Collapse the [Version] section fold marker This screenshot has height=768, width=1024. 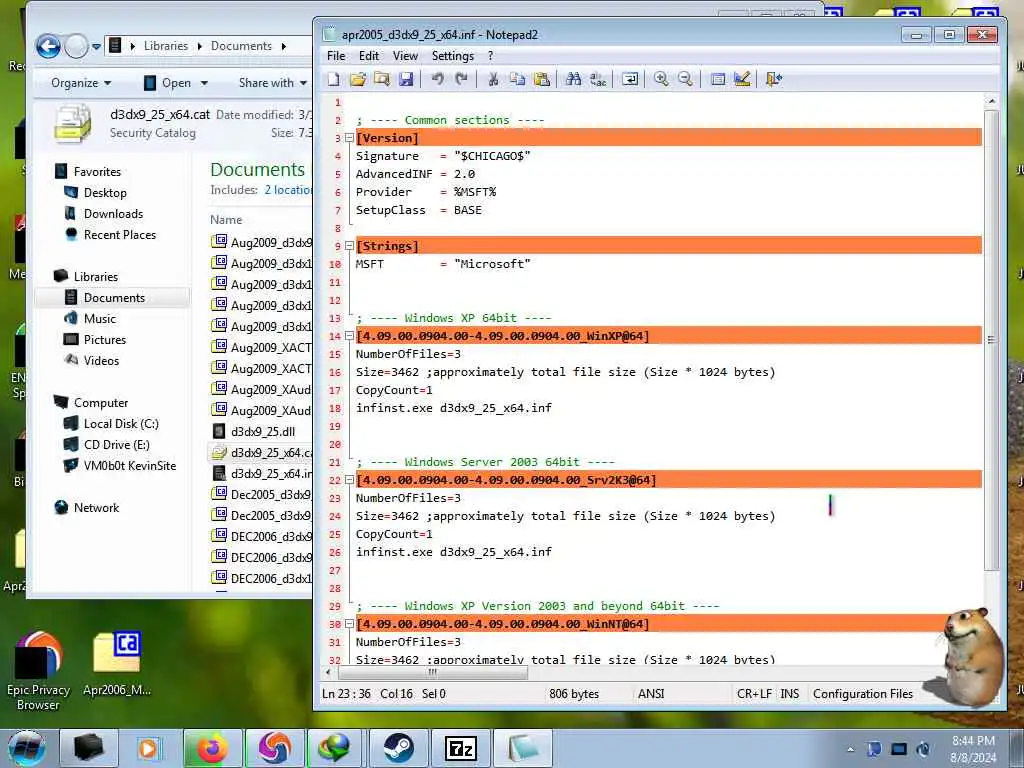coord(349,138)
